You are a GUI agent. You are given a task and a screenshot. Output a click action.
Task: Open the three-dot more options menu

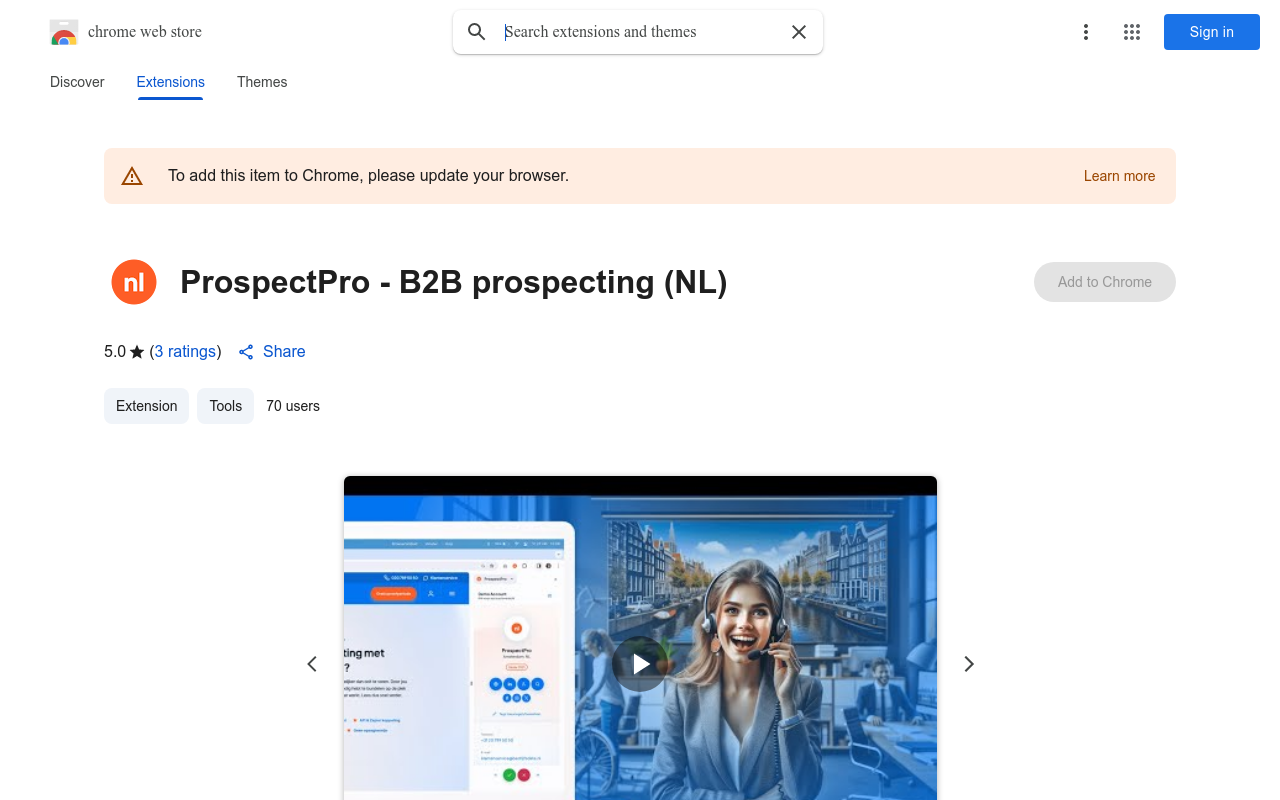tap(1086, 32)
